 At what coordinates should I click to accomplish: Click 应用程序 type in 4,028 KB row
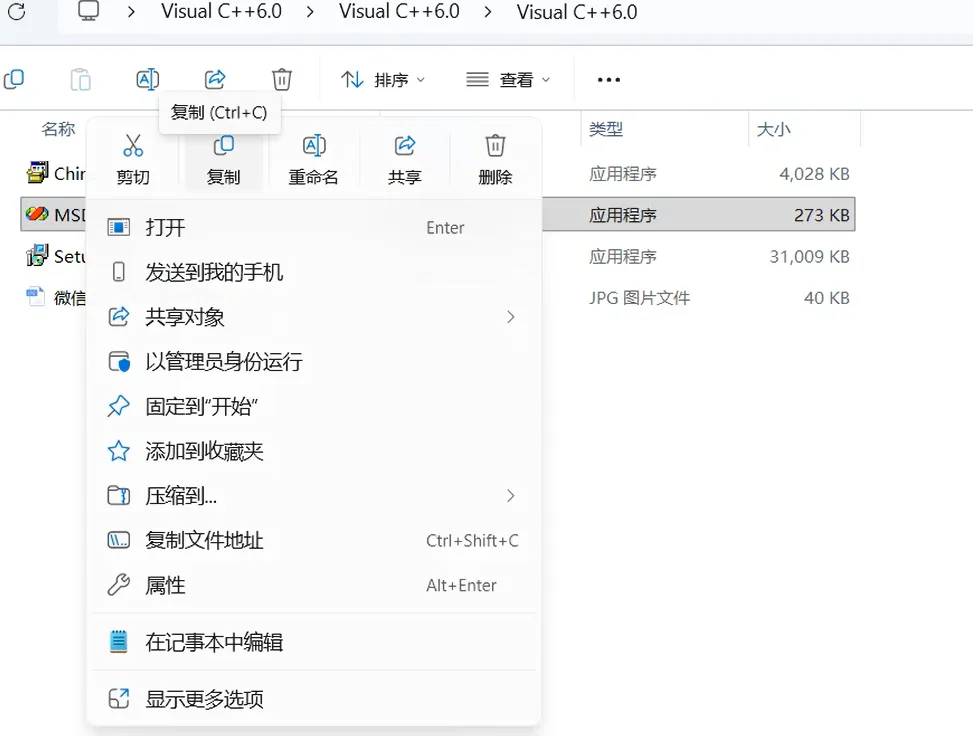pyautogui.click(x=623, y=174)
